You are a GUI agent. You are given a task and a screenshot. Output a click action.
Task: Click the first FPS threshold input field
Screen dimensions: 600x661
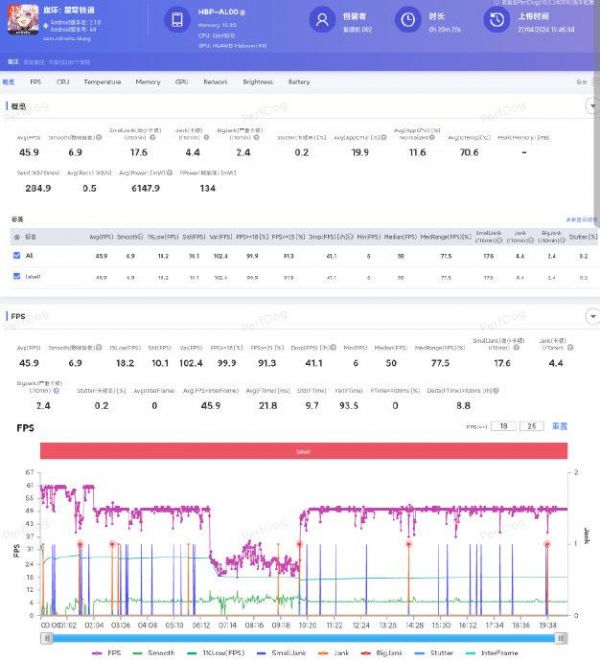click(x=507, y=426)
